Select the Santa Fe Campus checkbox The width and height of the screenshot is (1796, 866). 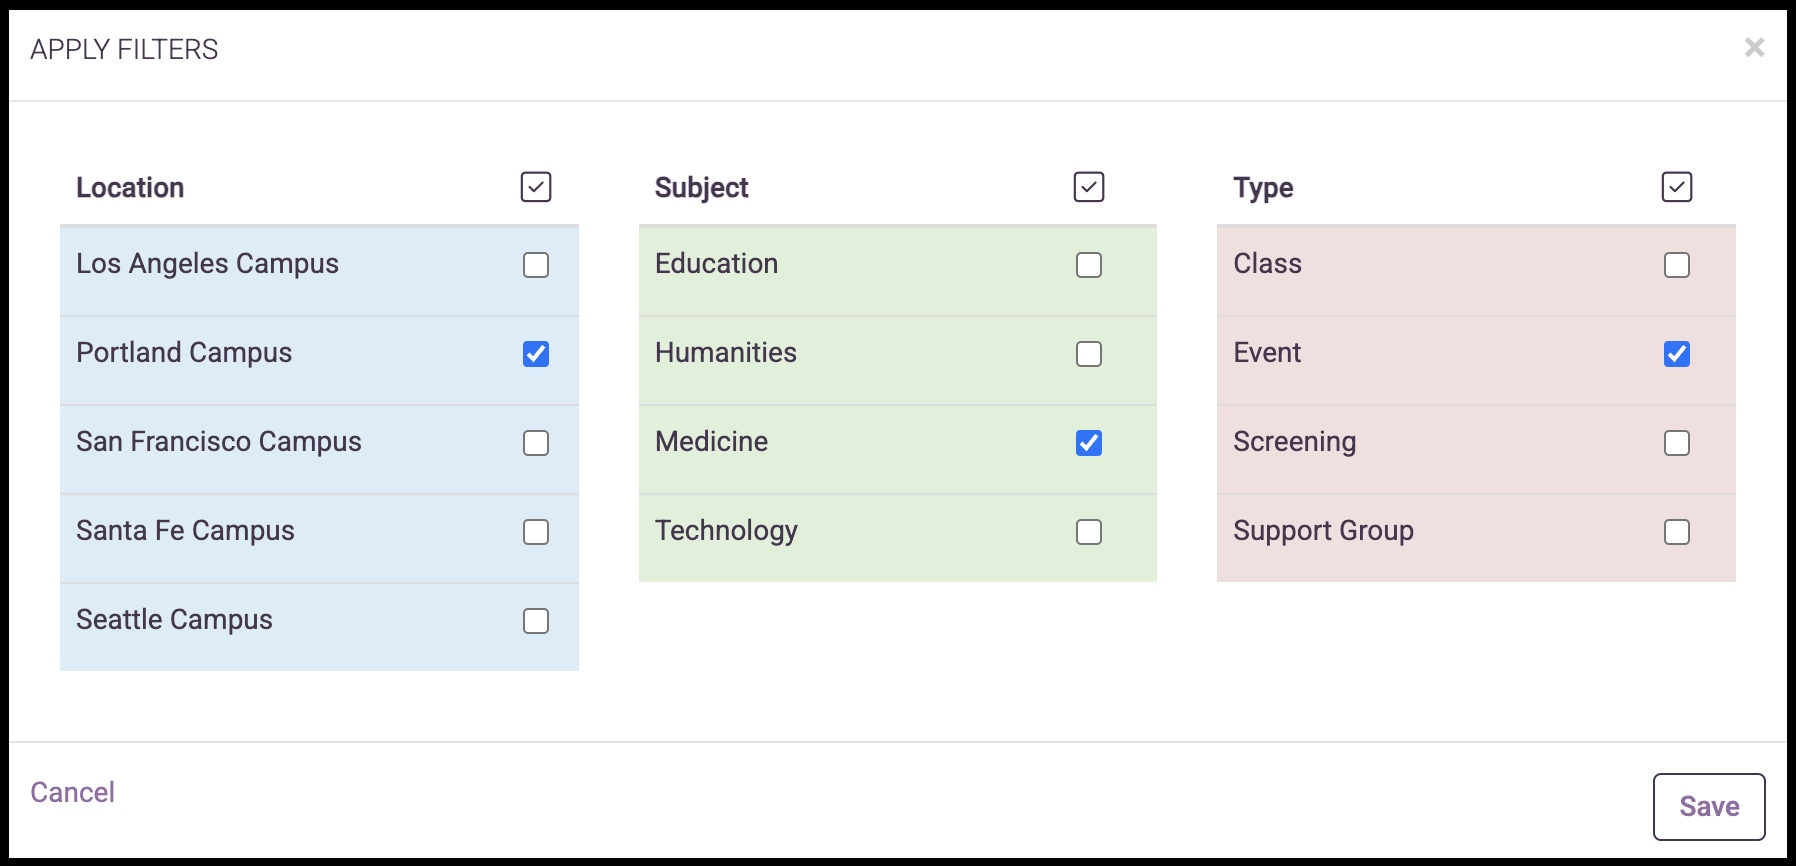(536, 532)
